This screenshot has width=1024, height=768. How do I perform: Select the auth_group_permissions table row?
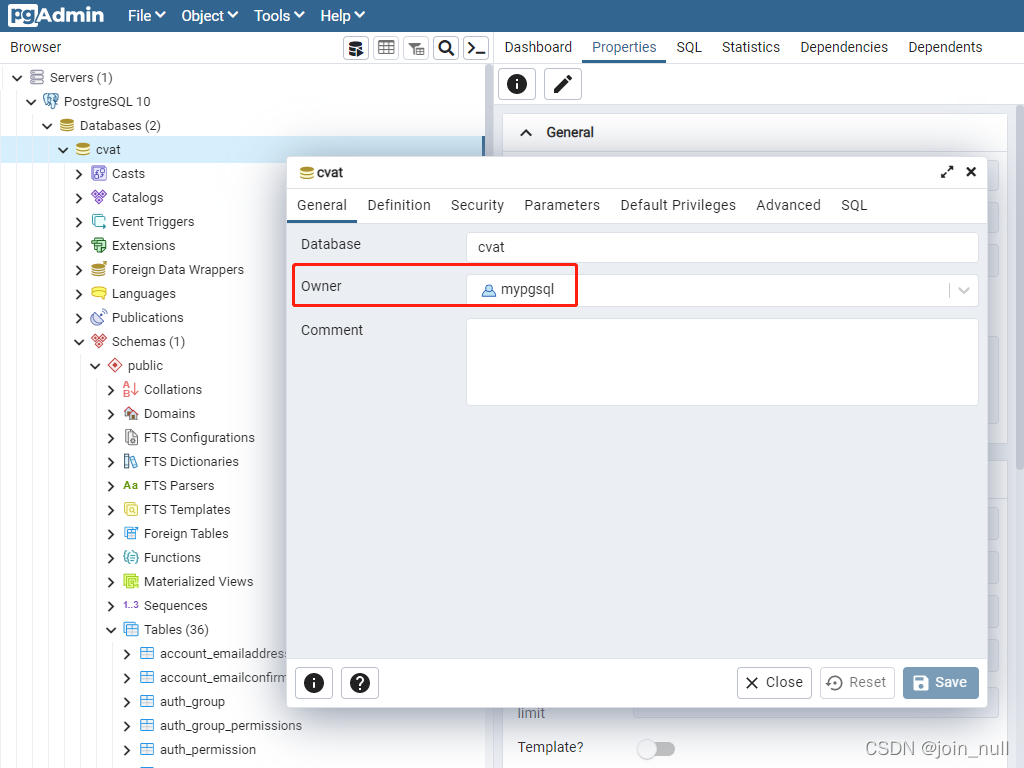pyautogui.click(x=231, y=726)
